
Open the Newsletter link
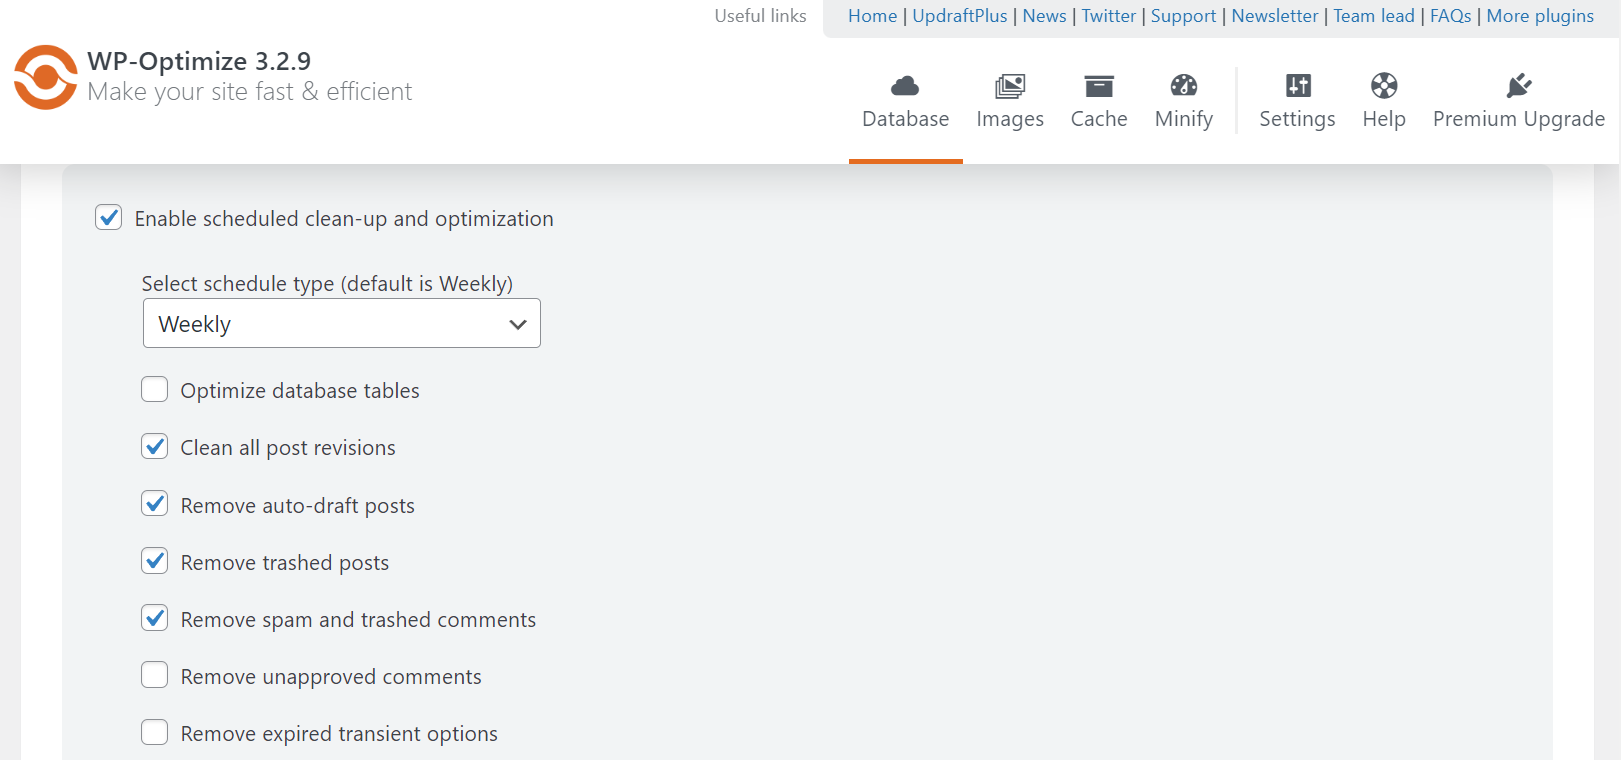pos(1275,16)
